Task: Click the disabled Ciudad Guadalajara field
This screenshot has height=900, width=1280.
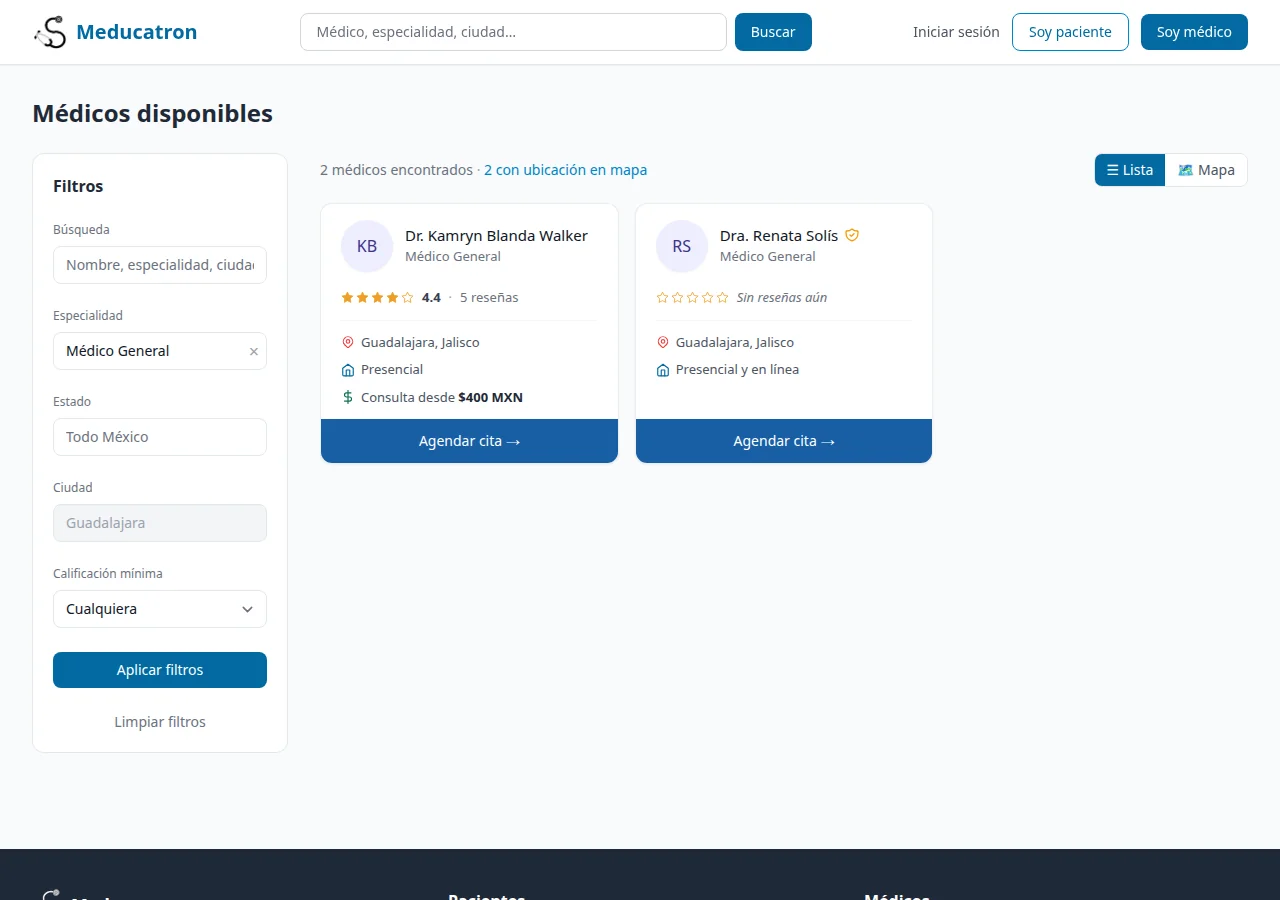Action: [160, 523]
